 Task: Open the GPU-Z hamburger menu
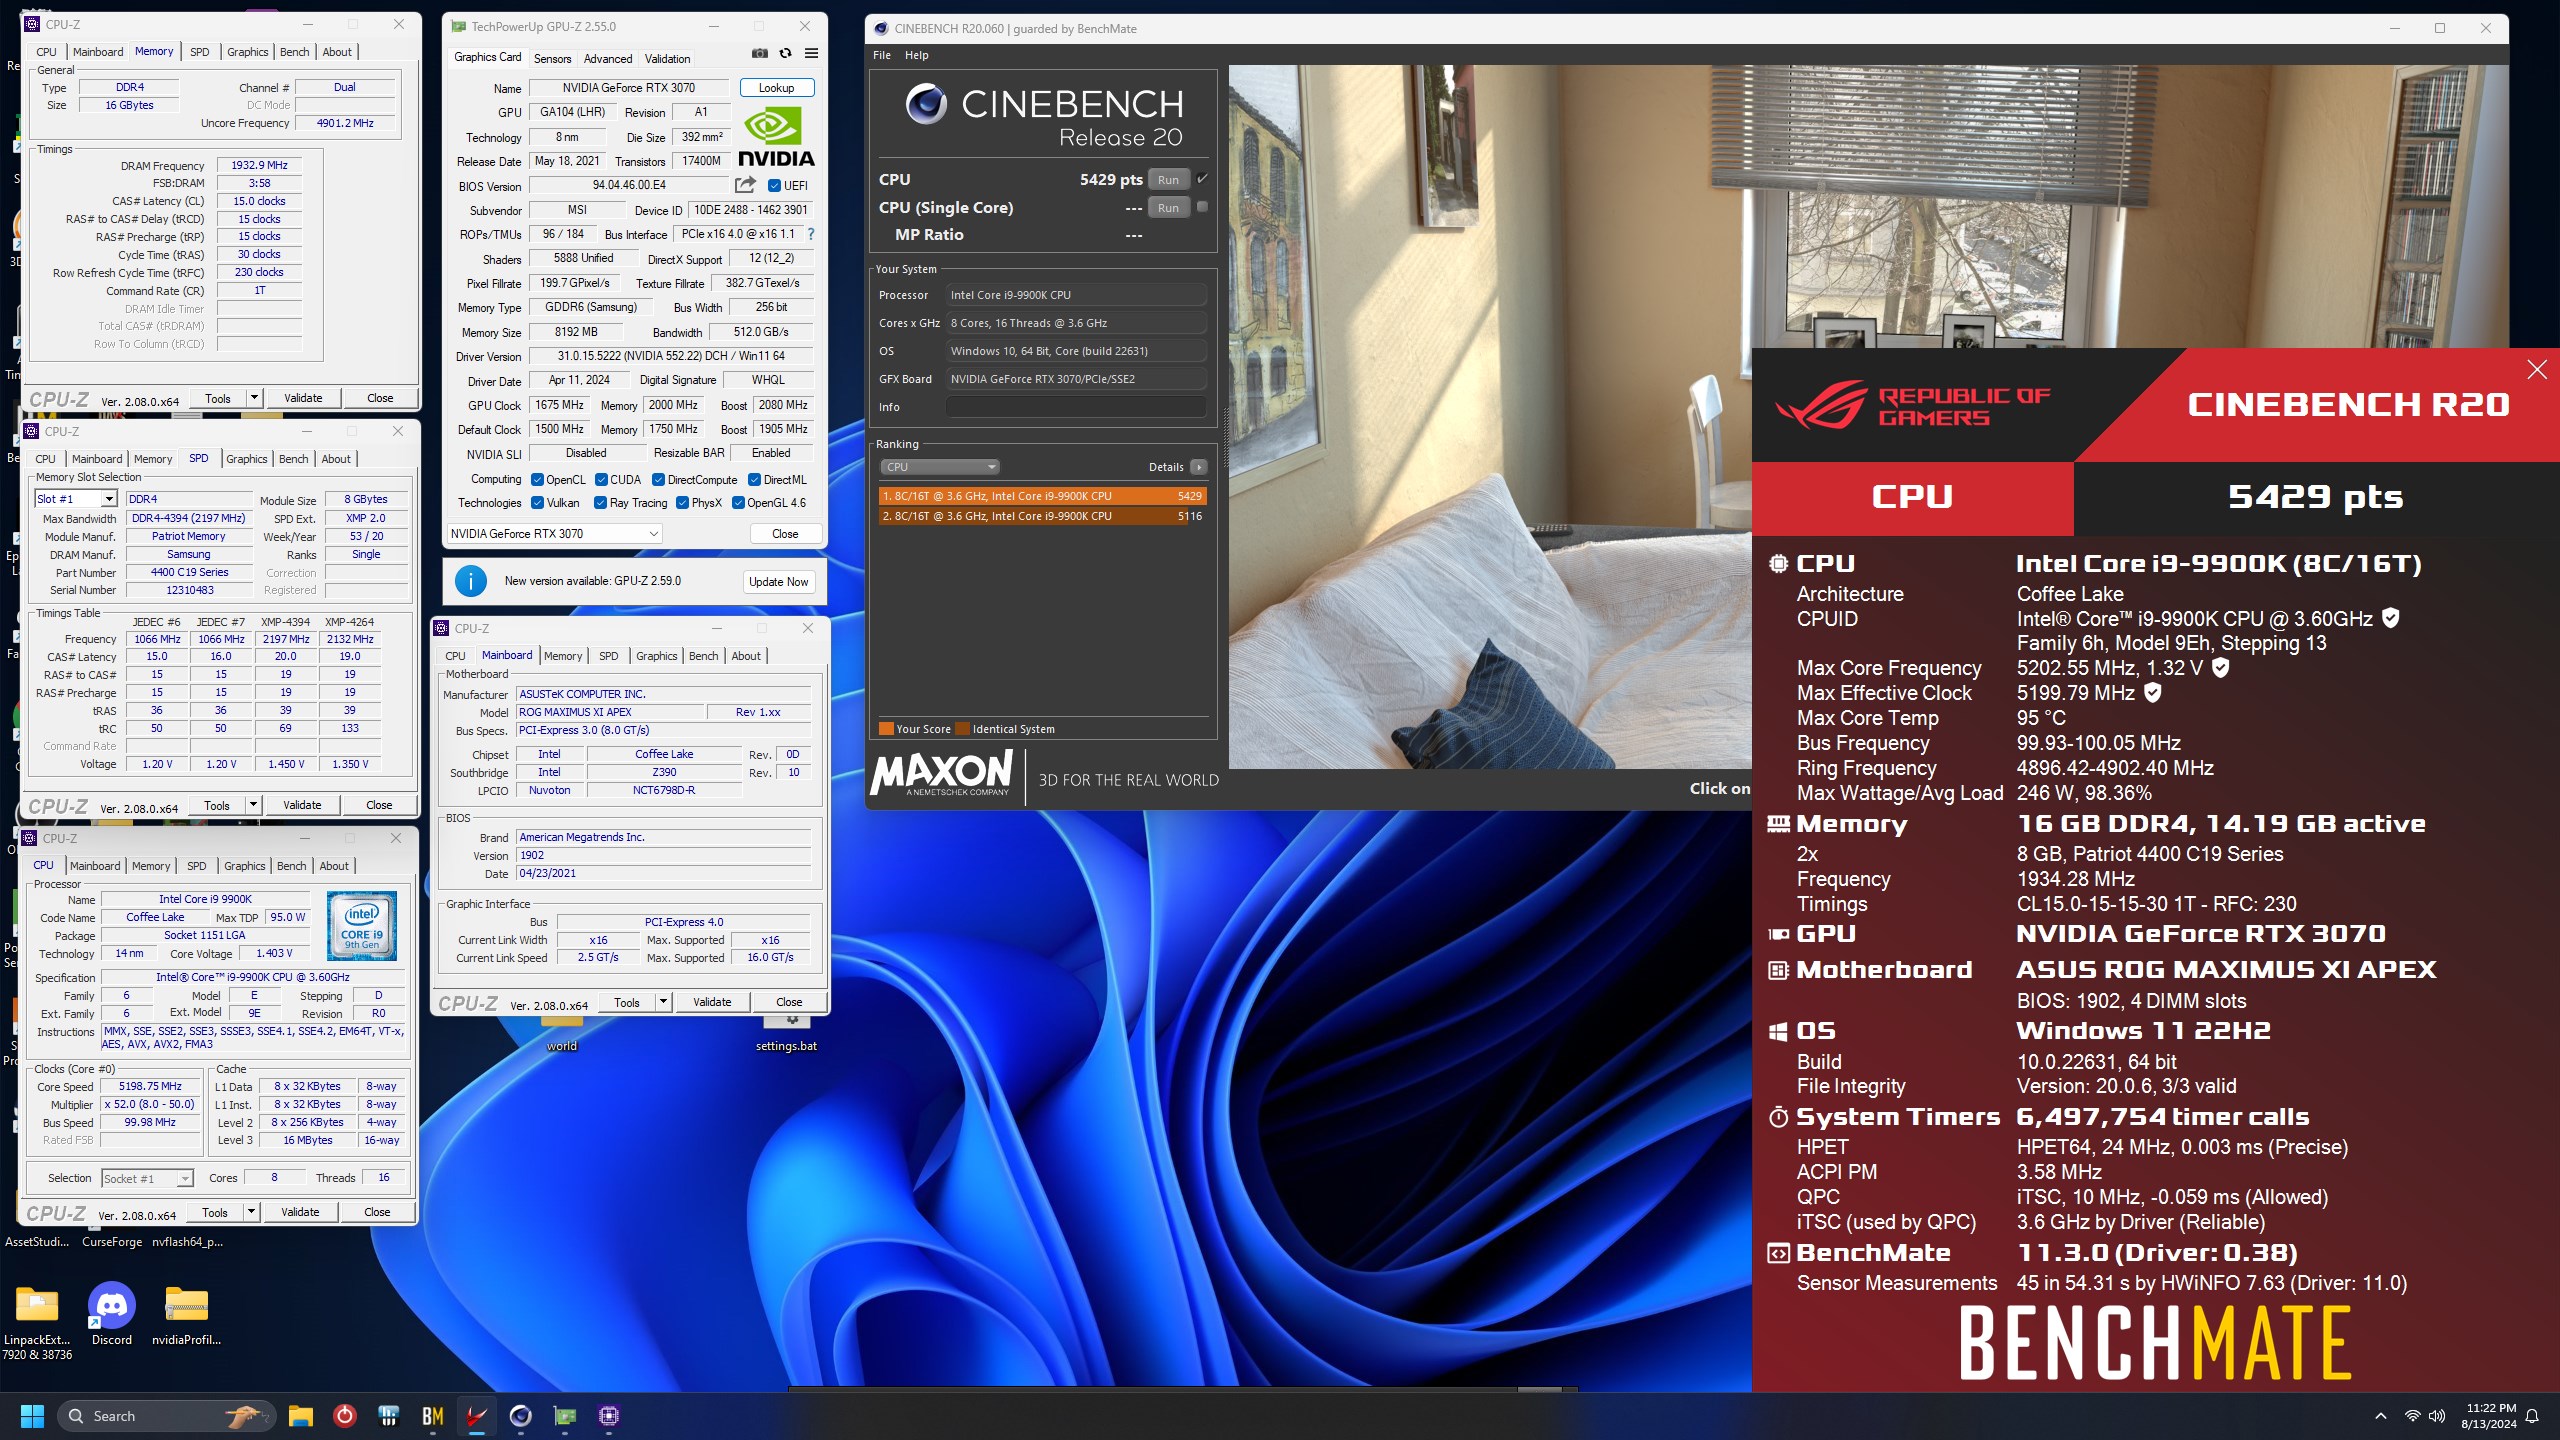click(x=812, y=54)
